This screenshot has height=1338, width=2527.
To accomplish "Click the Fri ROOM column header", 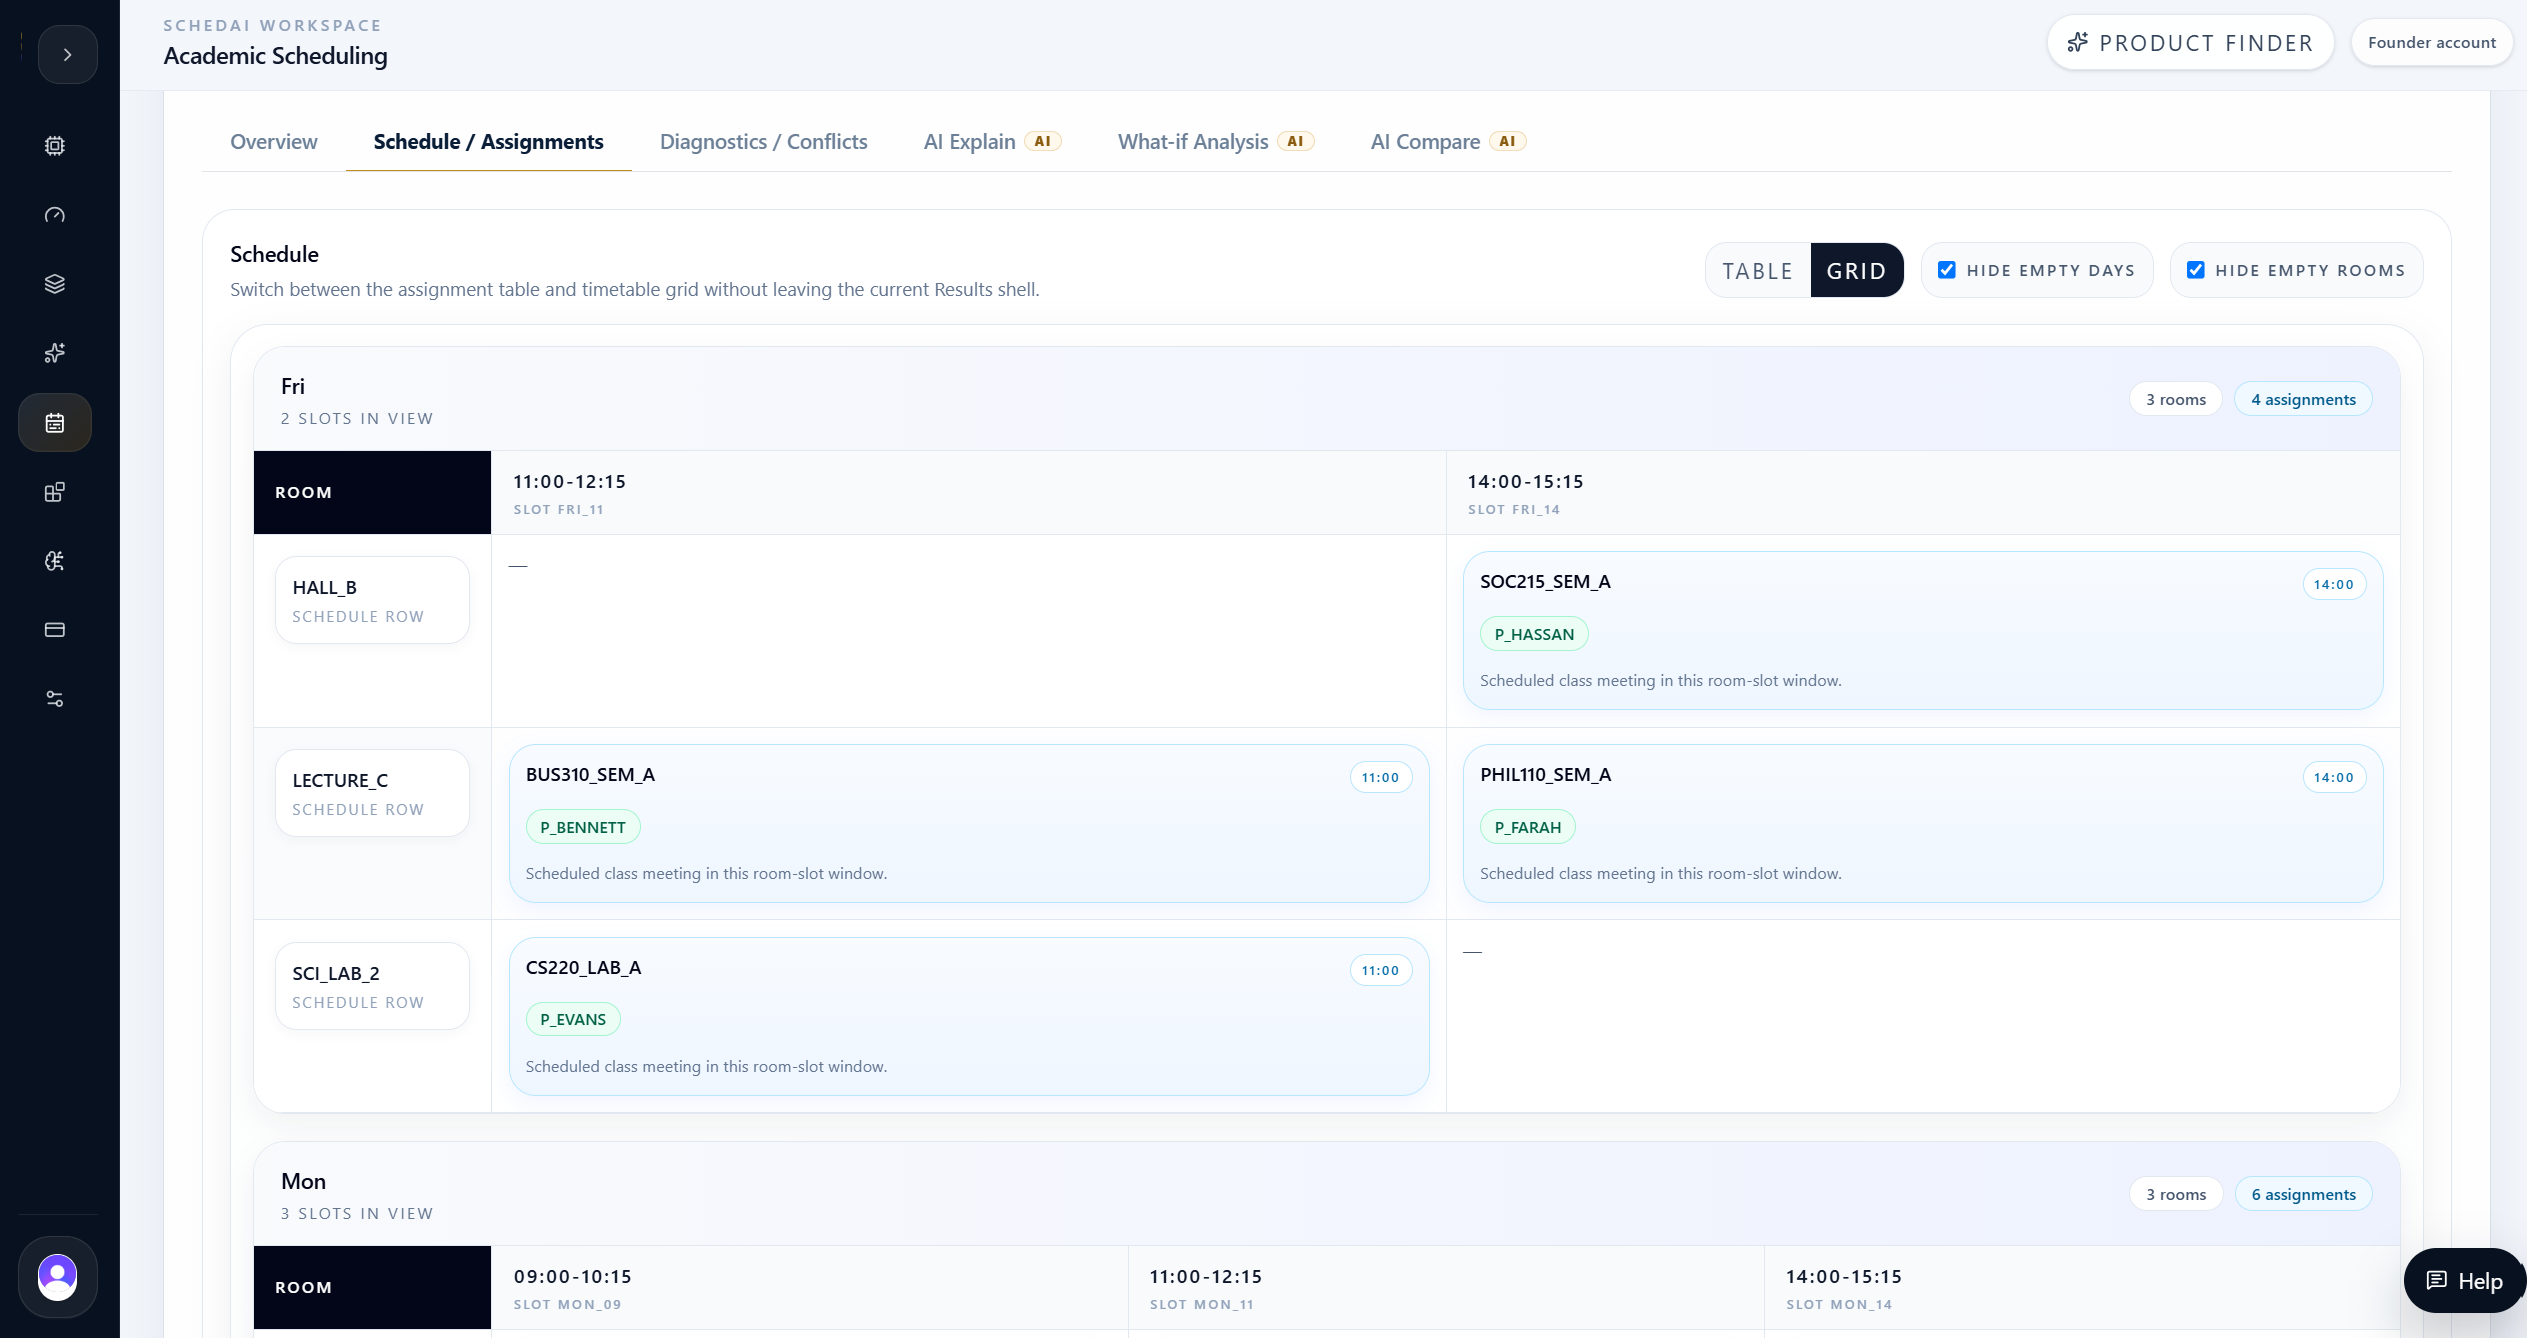I will (372, 493).
